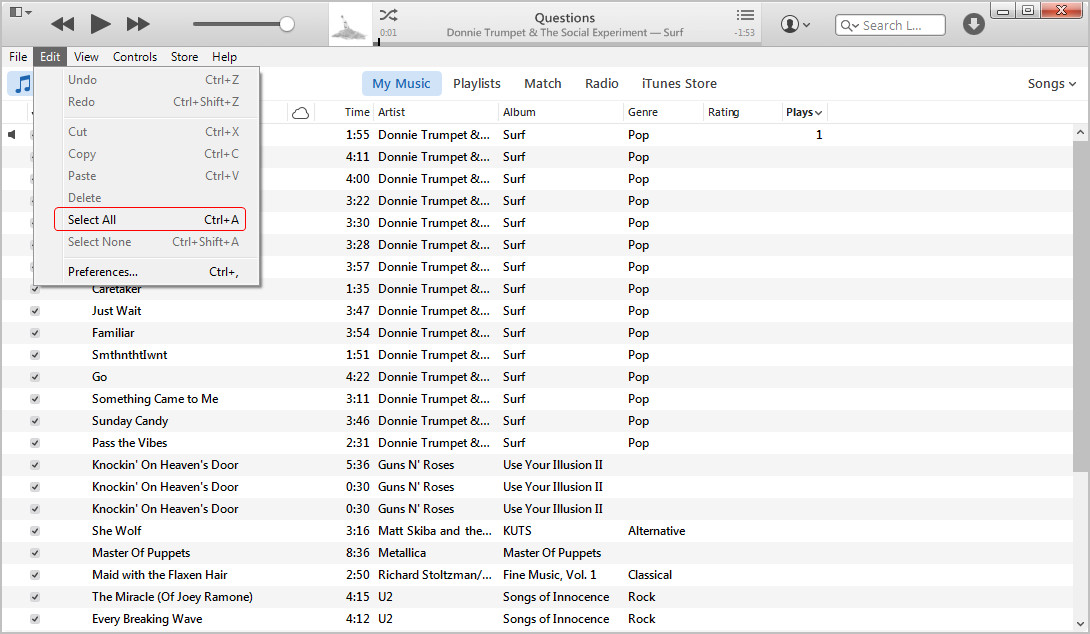Skip ahead with the fast-forward button
The image size is (1090, 634).
[138, 24]
